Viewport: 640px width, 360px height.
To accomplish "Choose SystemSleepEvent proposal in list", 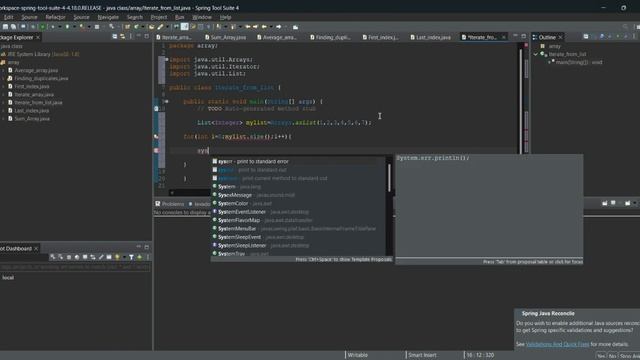I will click(x=298, y=237).
